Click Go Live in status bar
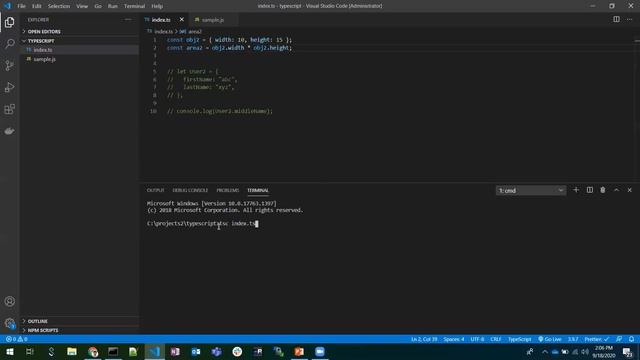 click(549, 339)
